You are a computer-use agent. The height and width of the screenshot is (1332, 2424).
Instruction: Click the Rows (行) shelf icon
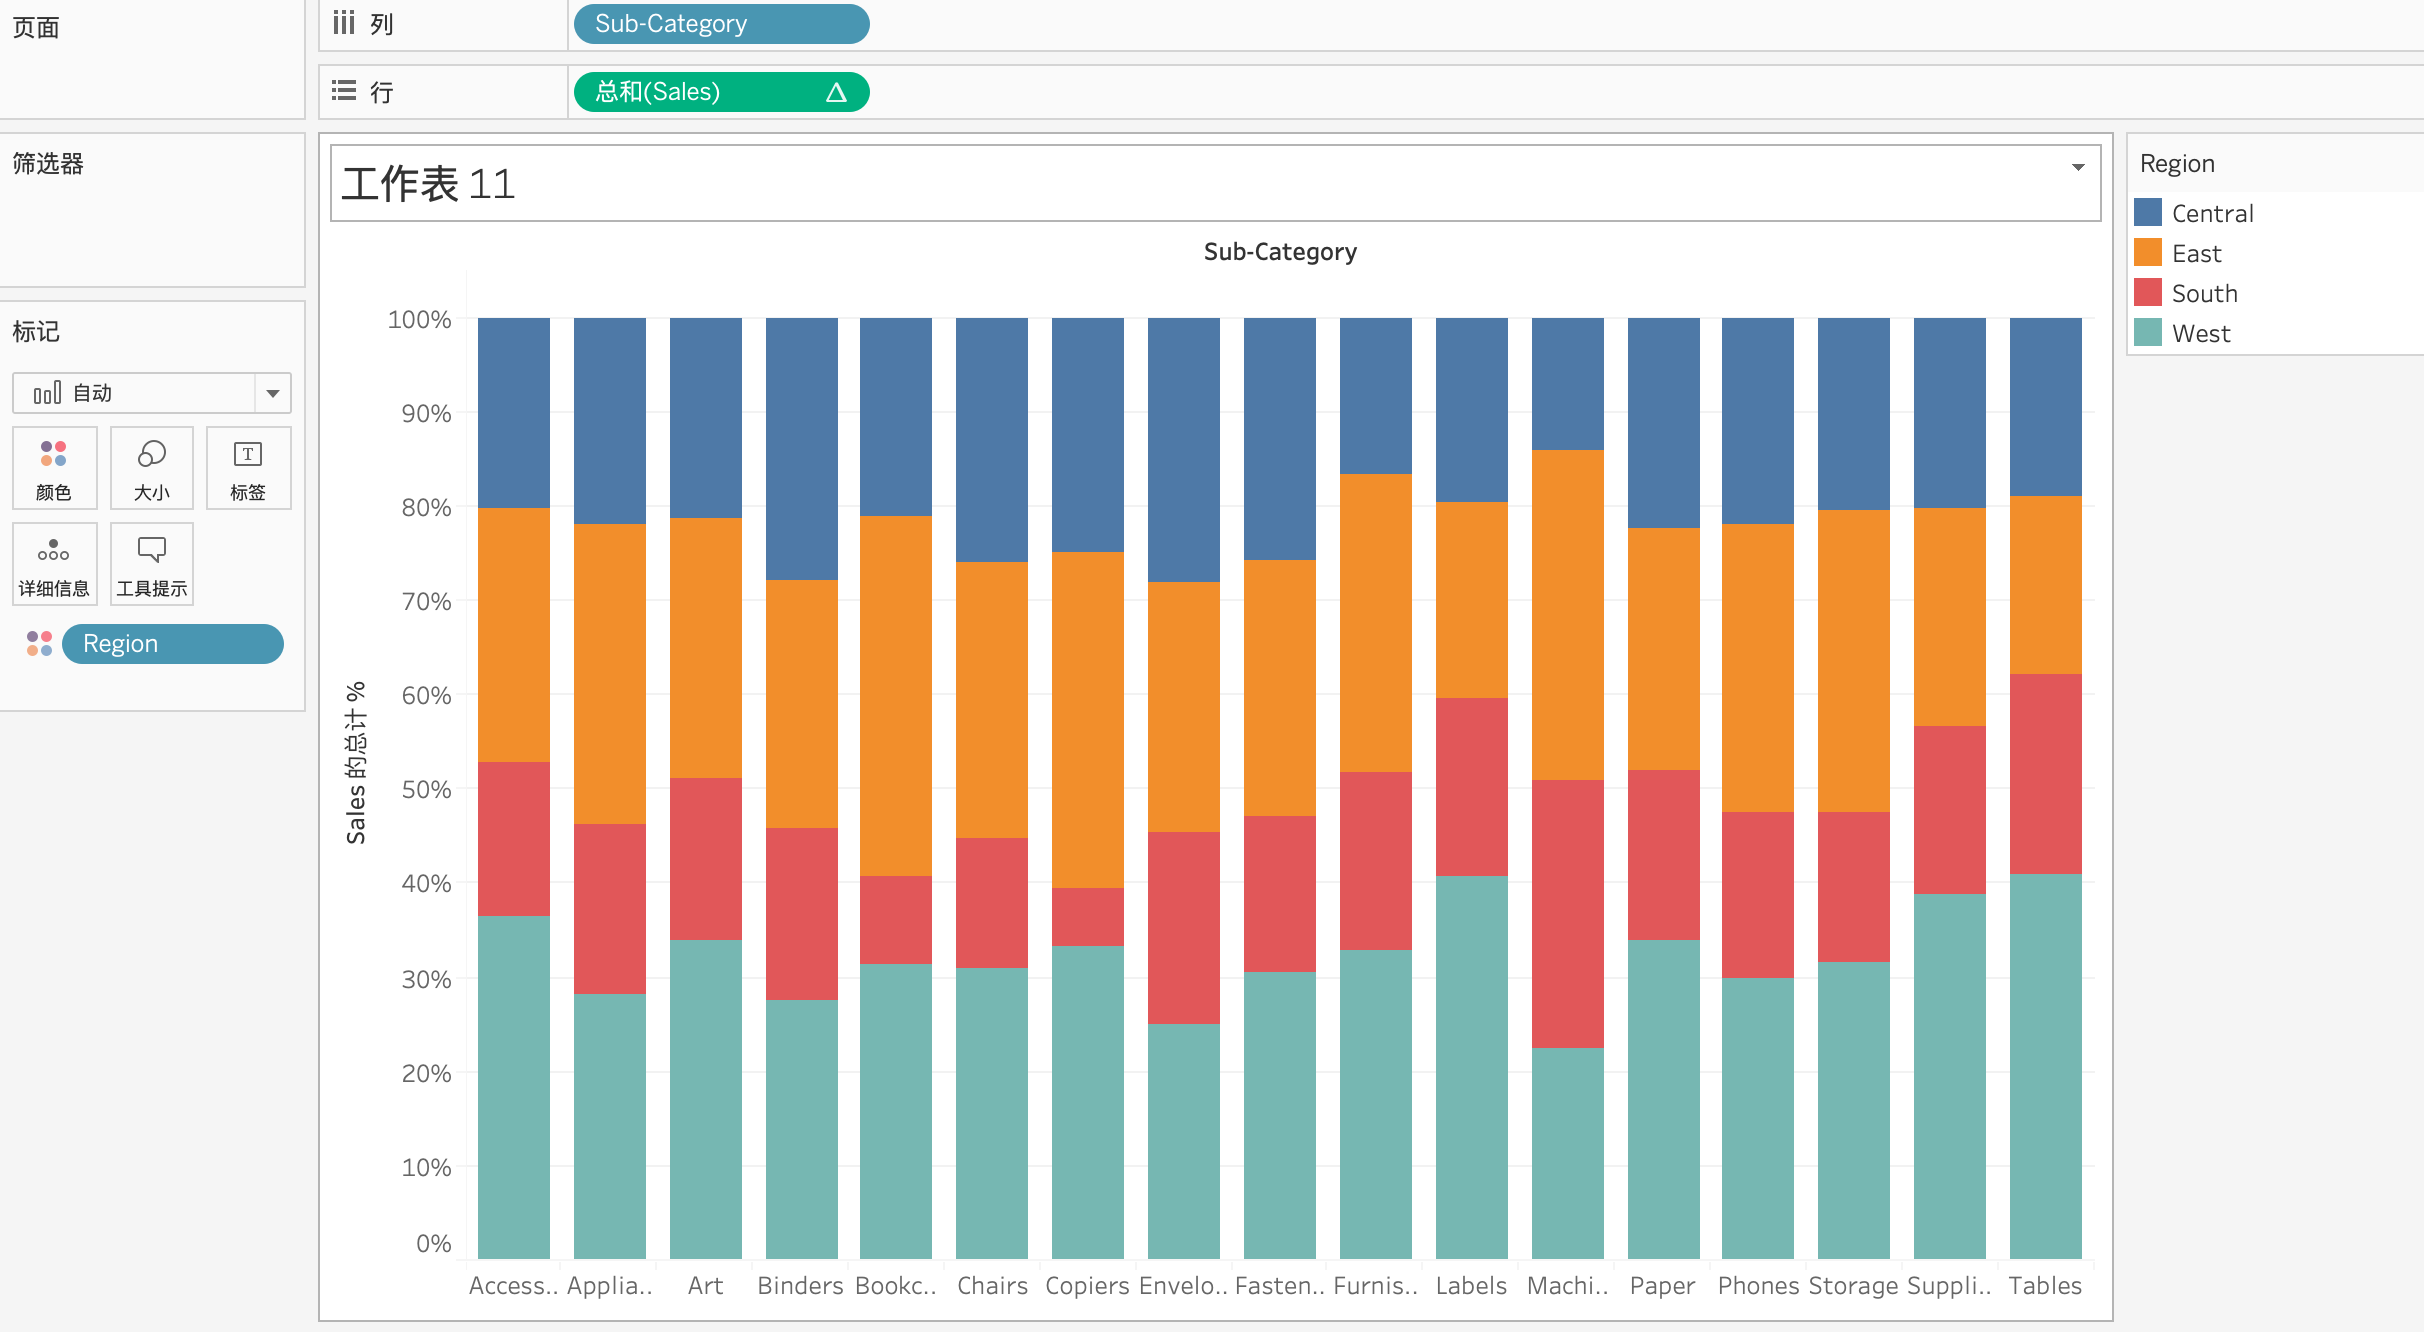344,92
